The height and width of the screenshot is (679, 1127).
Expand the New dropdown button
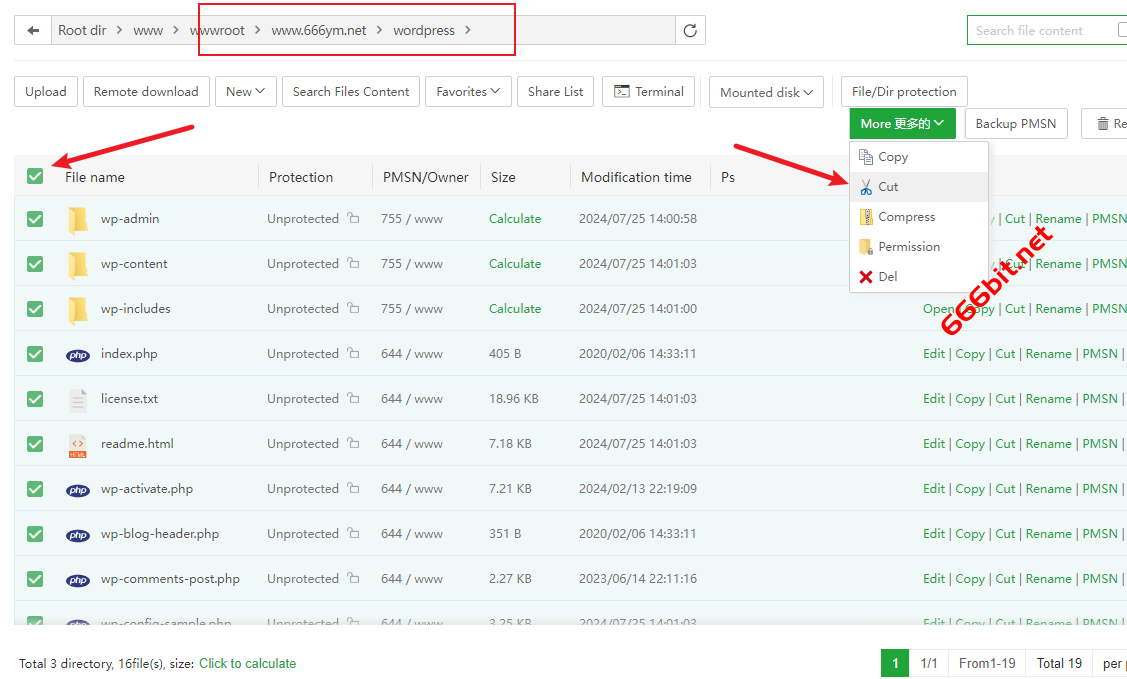tap(245, 92)
